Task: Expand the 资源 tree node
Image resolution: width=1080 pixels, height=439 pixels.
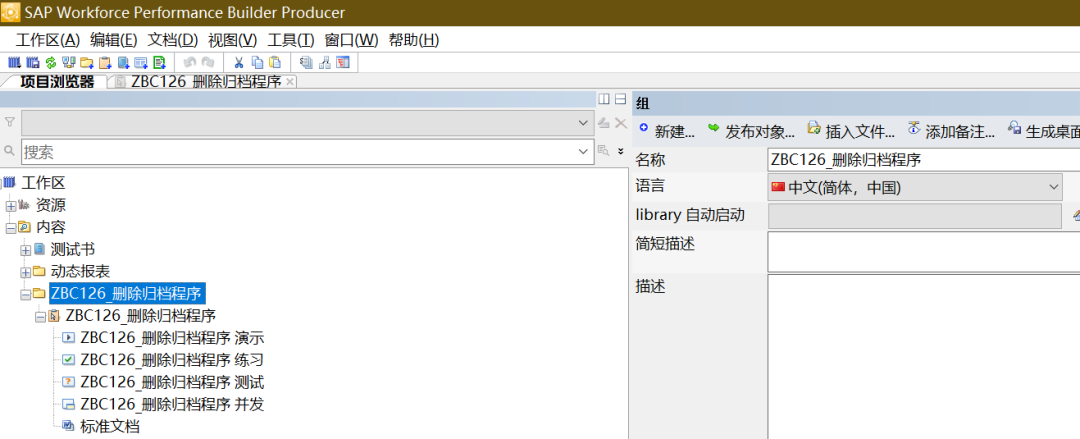Action: 11,205
